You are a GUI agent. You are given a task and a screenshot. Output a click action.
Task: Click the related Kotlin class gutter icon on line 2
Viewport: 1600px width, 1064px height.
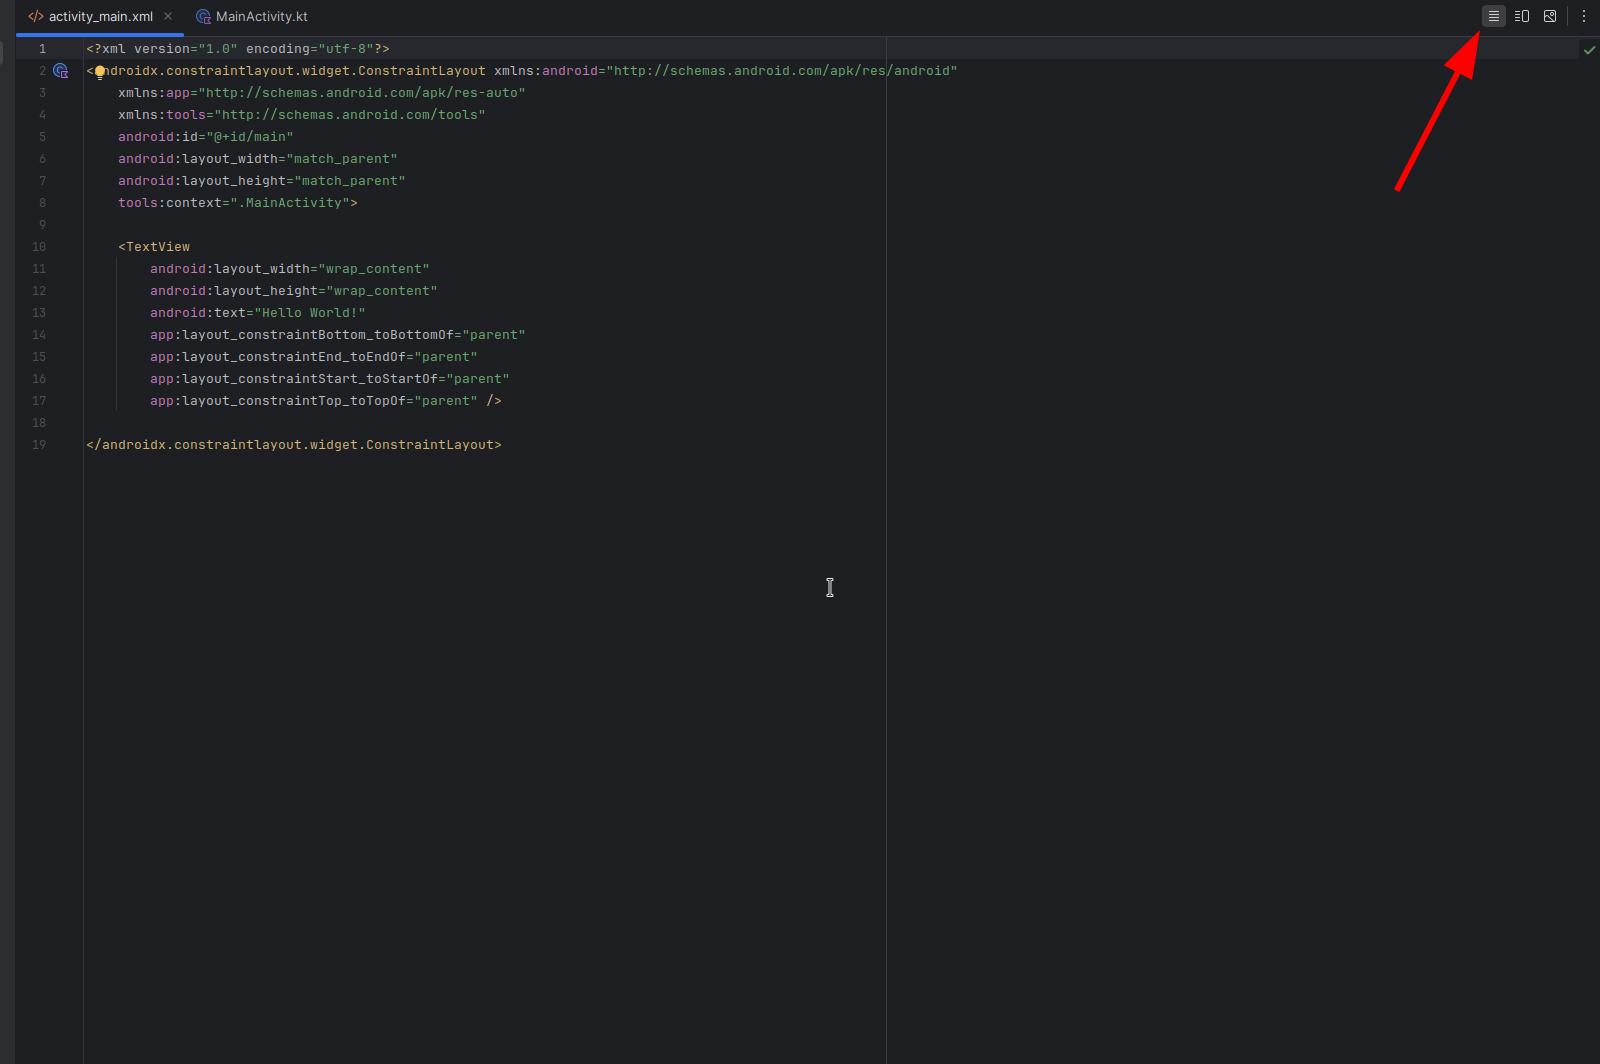pyautogui.click(x=61, y=71)
